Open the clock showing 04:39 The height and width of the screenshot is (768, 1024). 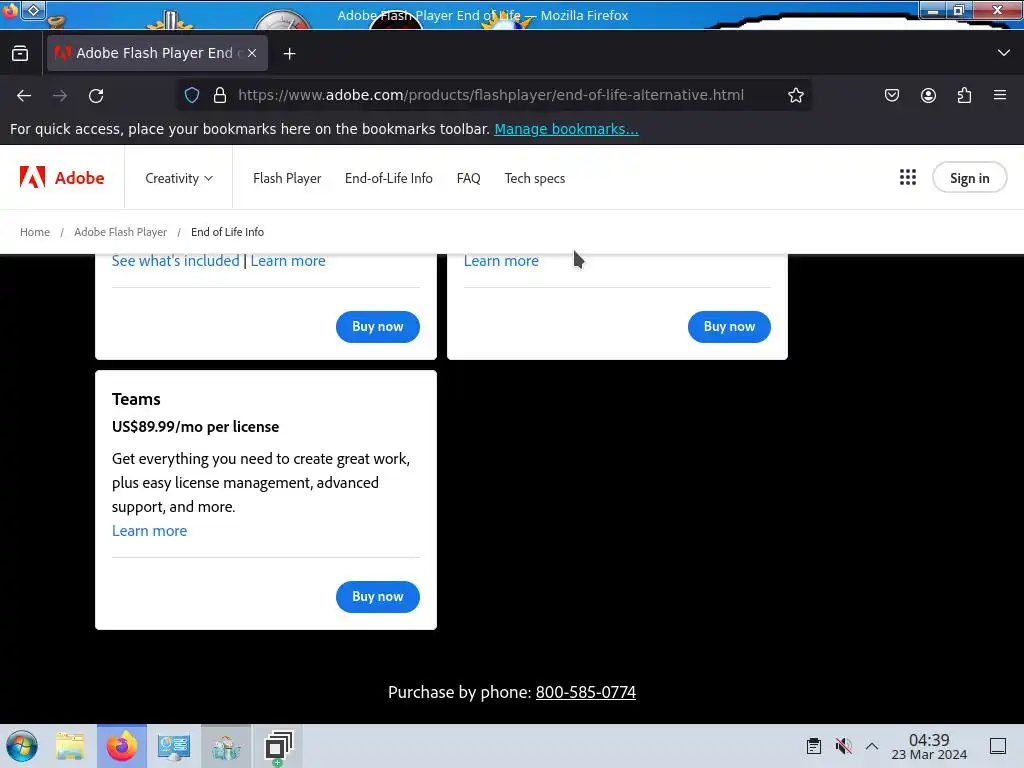[929, 746]
